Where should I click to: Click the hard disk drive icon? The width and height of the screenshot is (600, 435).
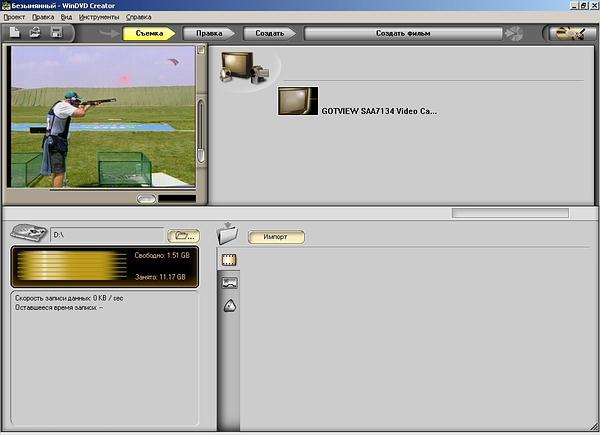tap(29, 235)
